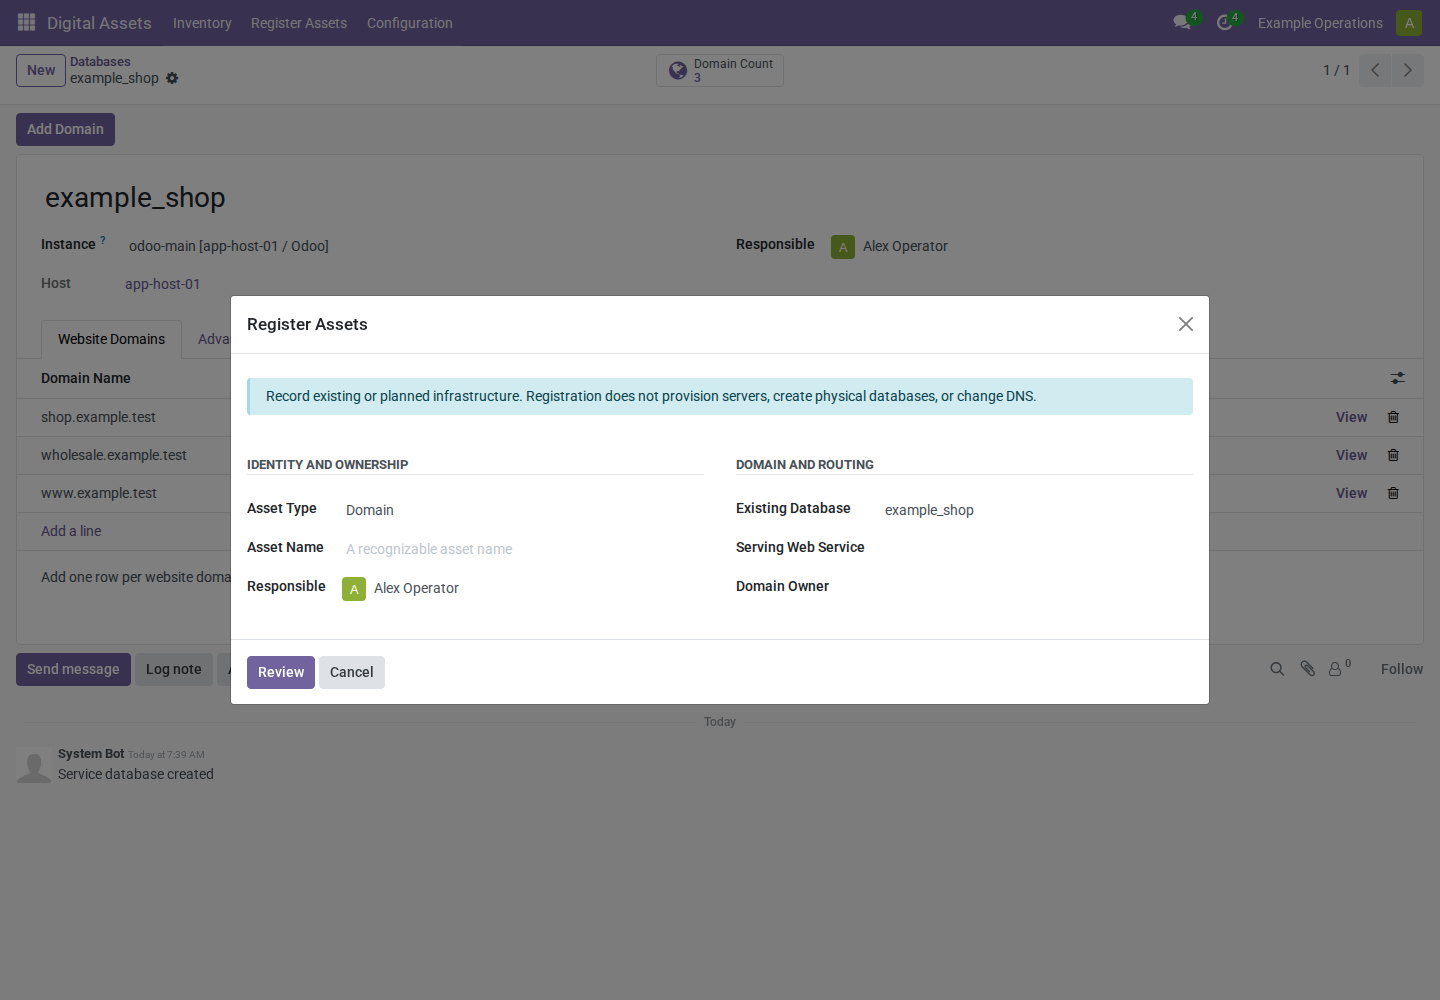Click the Add Domain button
Image resolution: width=1440 pixels, height=1000 pixels.
[65, 129]
